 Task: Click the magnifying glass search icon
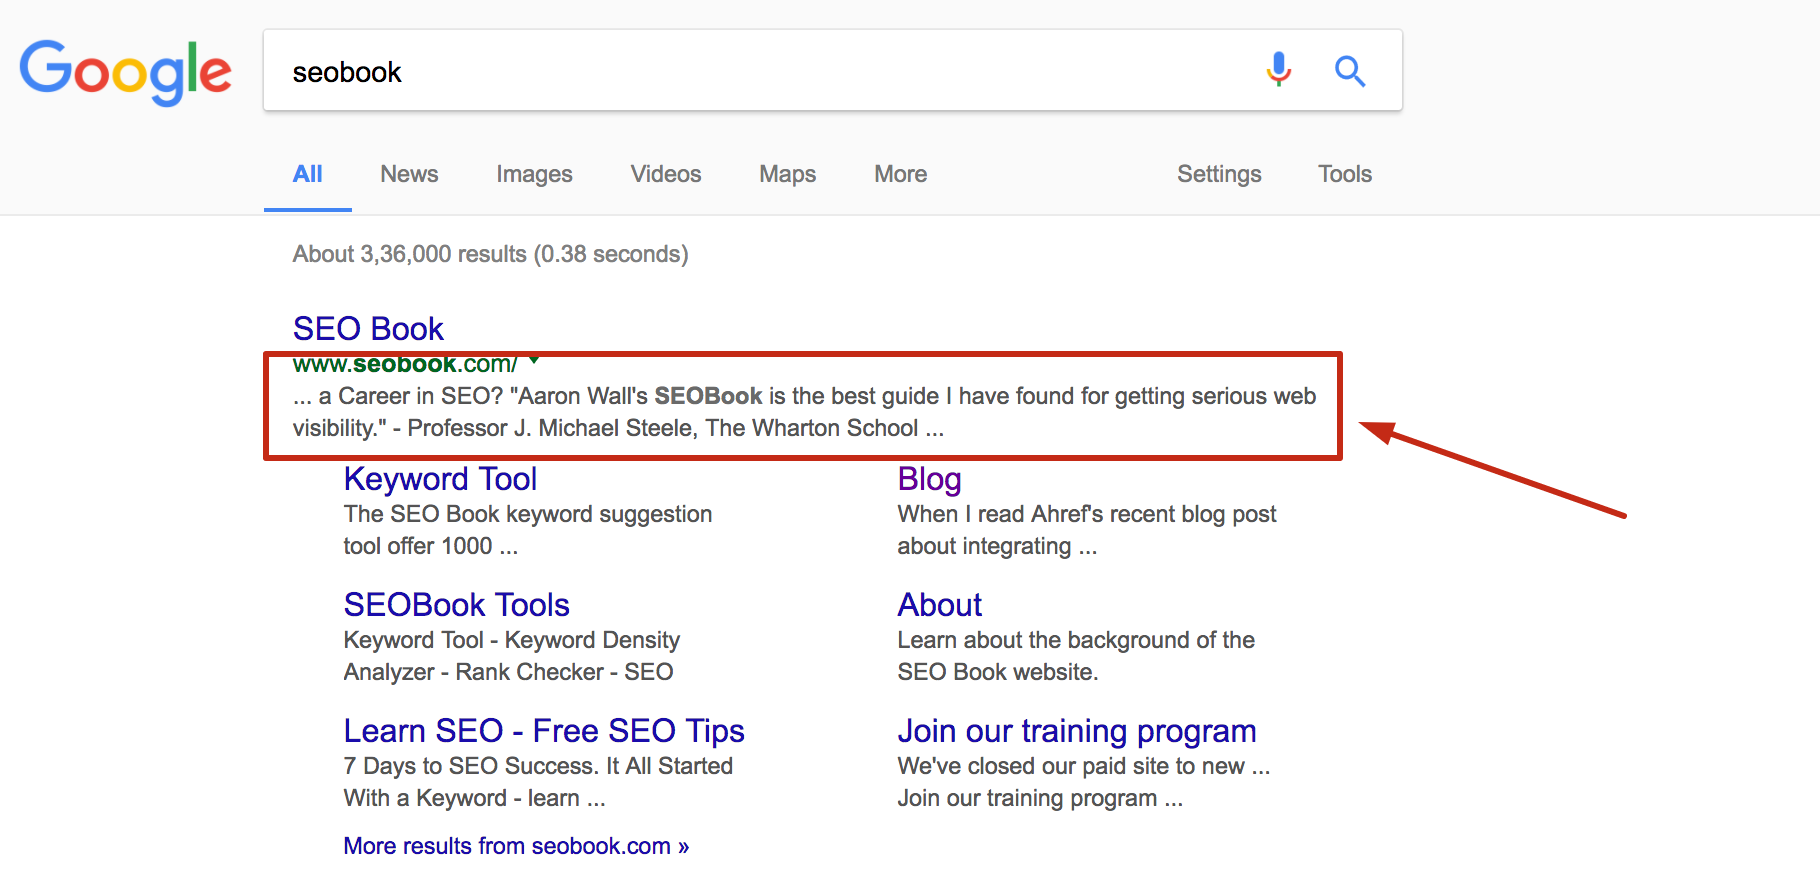(x=1350, y=71)
